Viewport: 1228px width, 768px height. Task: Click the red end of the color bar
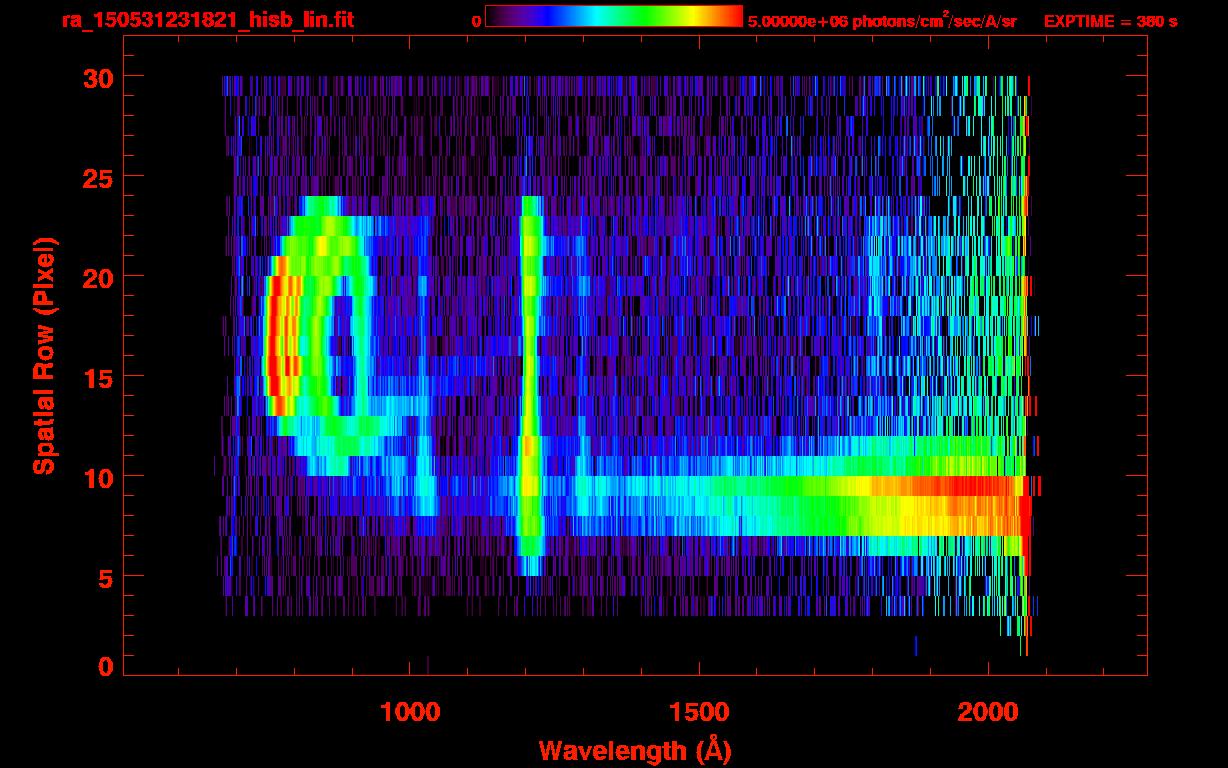[x=730, y=16]
